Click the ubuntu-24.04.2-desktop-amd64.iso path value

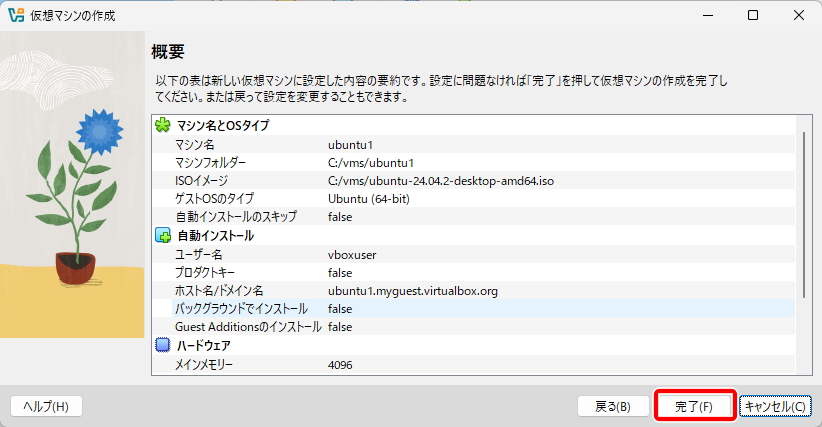click(441, 181)
